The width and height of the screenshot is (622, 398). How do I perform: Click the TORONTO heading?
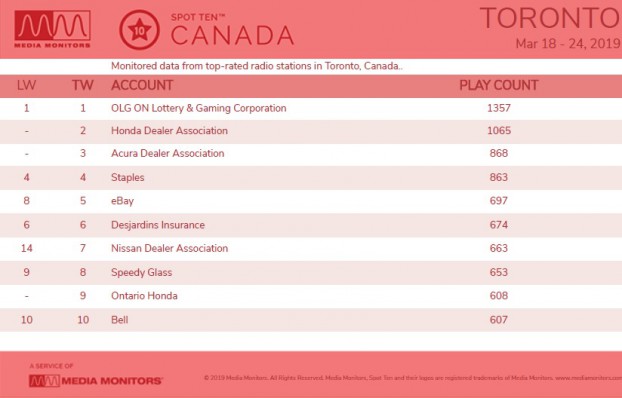click(551, 18)
